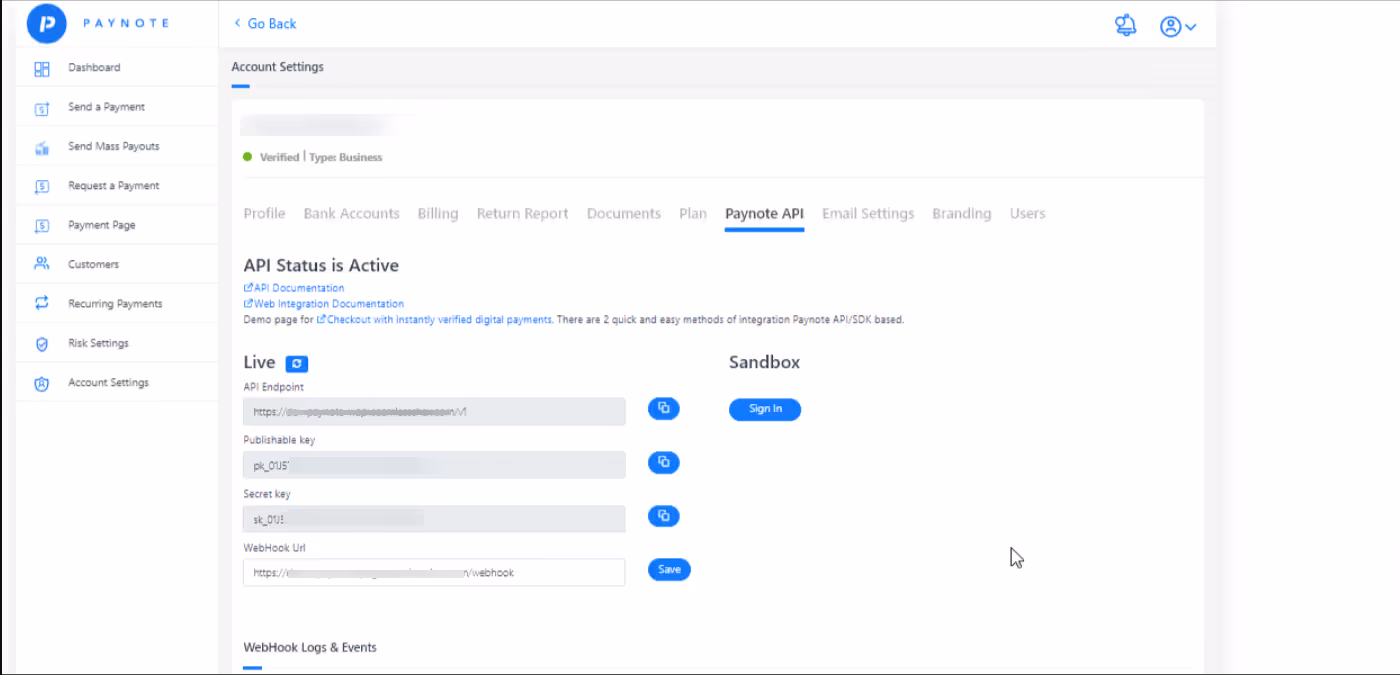The width and height of the screenshot is (1400, 675).
Task: Click the Paynote logo icon
Action: click(46, 23)
